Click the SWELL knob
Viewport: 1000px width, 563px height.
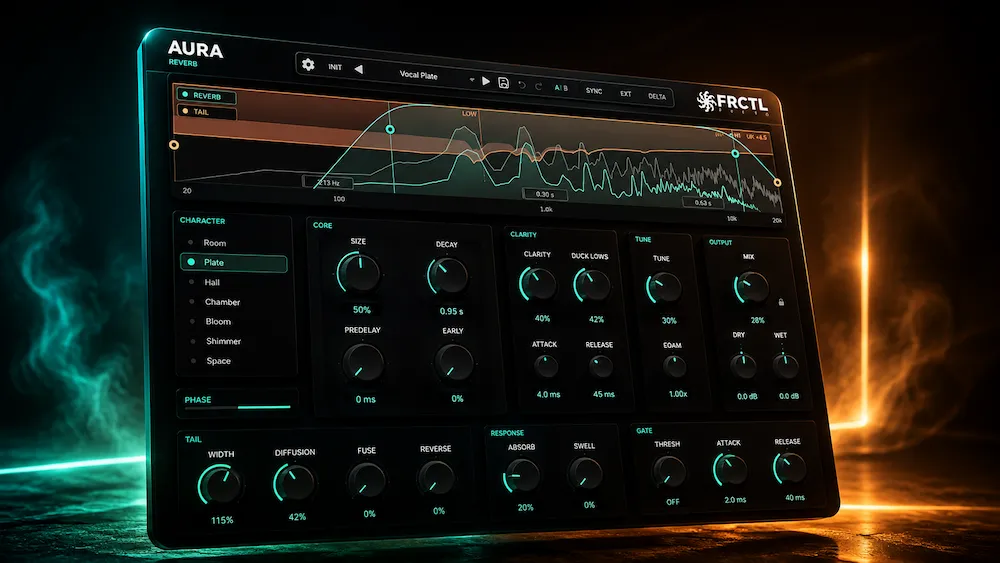[585, 473]
